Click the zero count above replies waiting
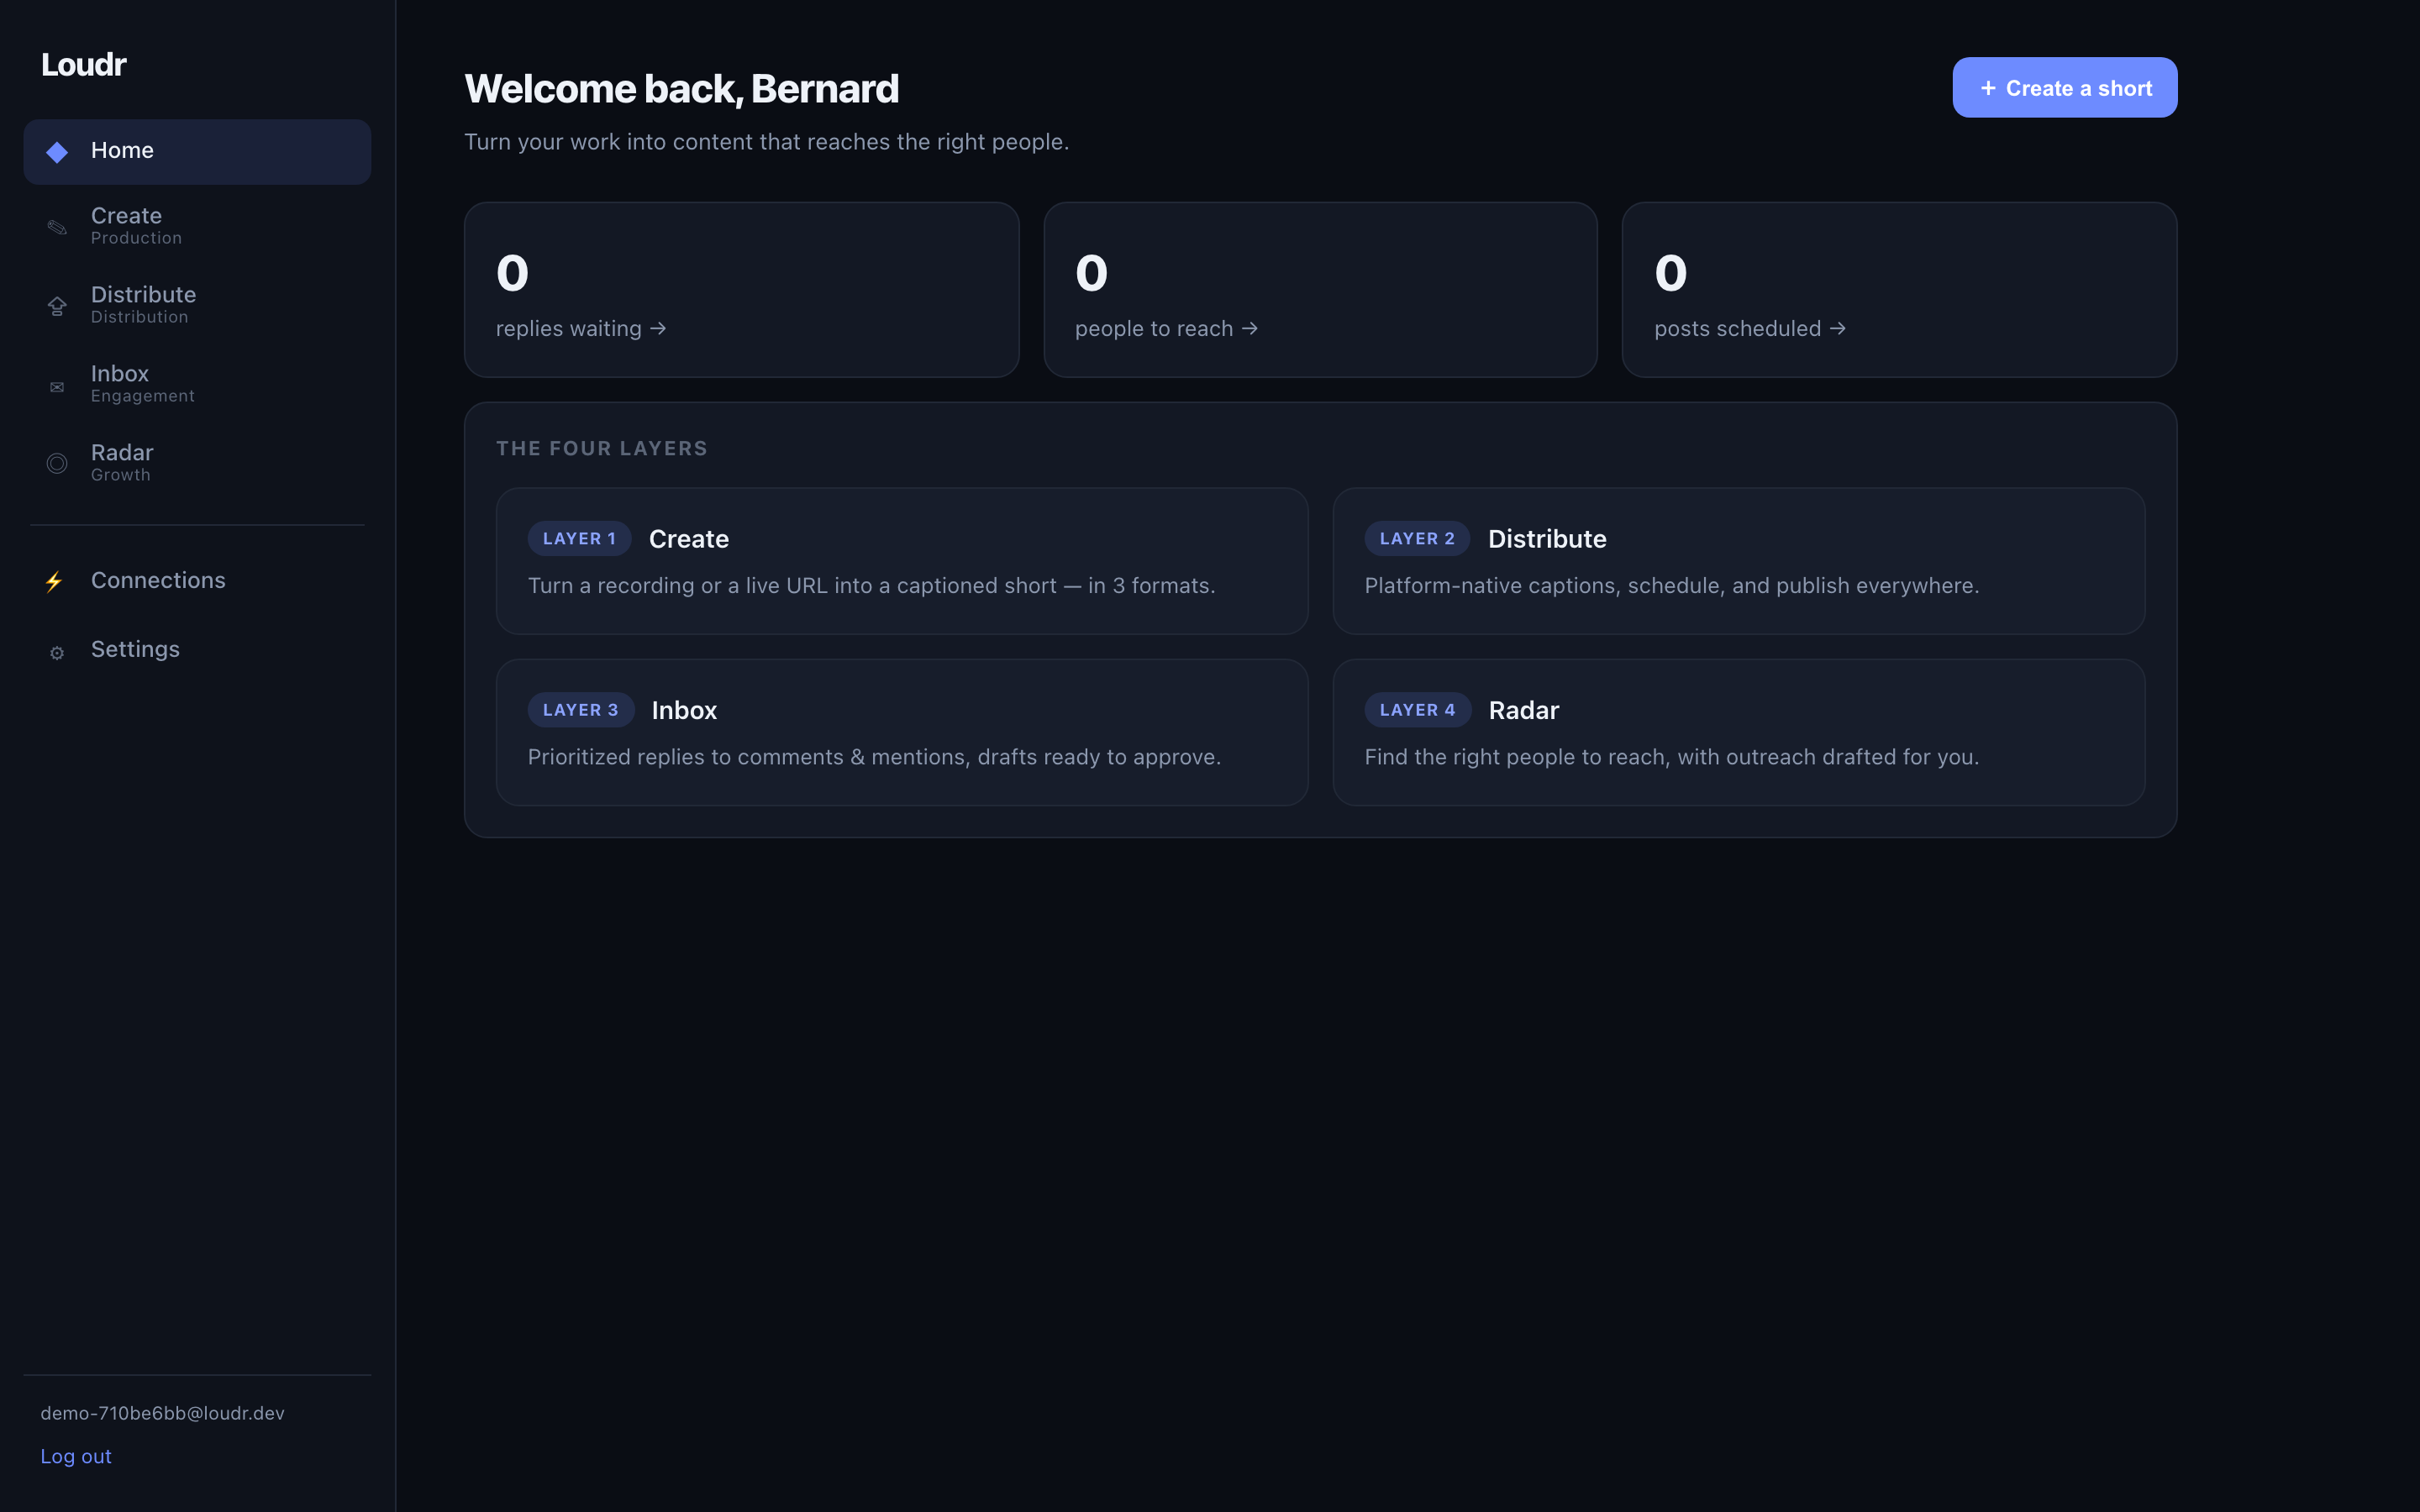The image size is (2420, 1512). coord(512,273)
